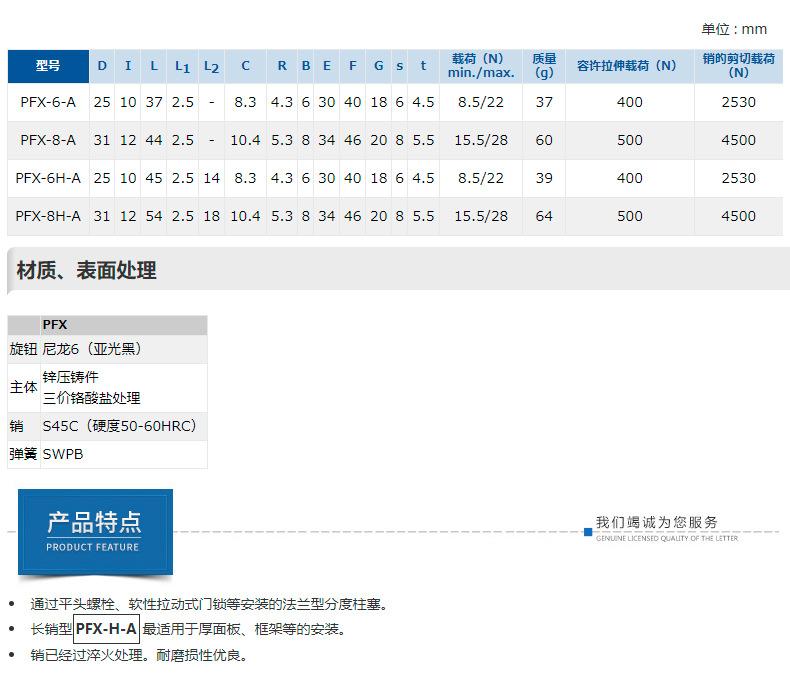
Task: Select the PFX-8-A model row label
Action: (48, 140)
